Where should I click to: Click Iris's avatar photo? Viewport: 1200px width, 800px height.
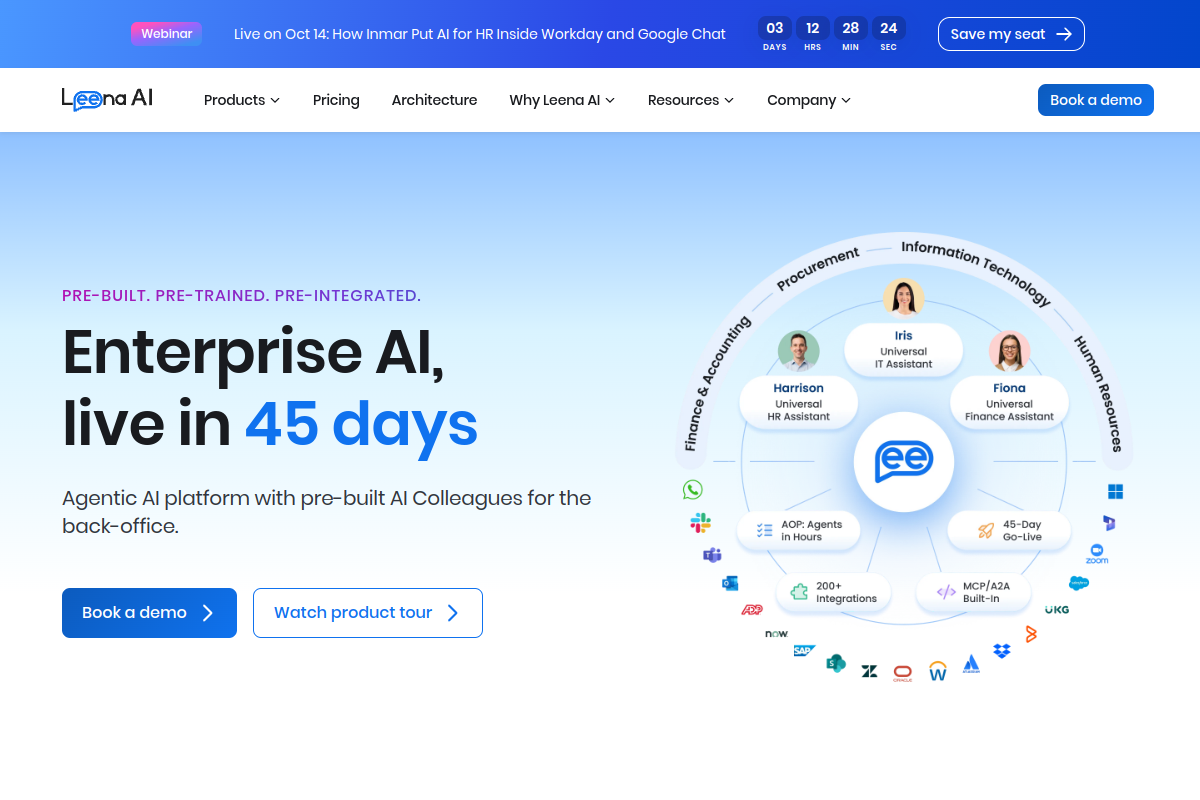904,298
